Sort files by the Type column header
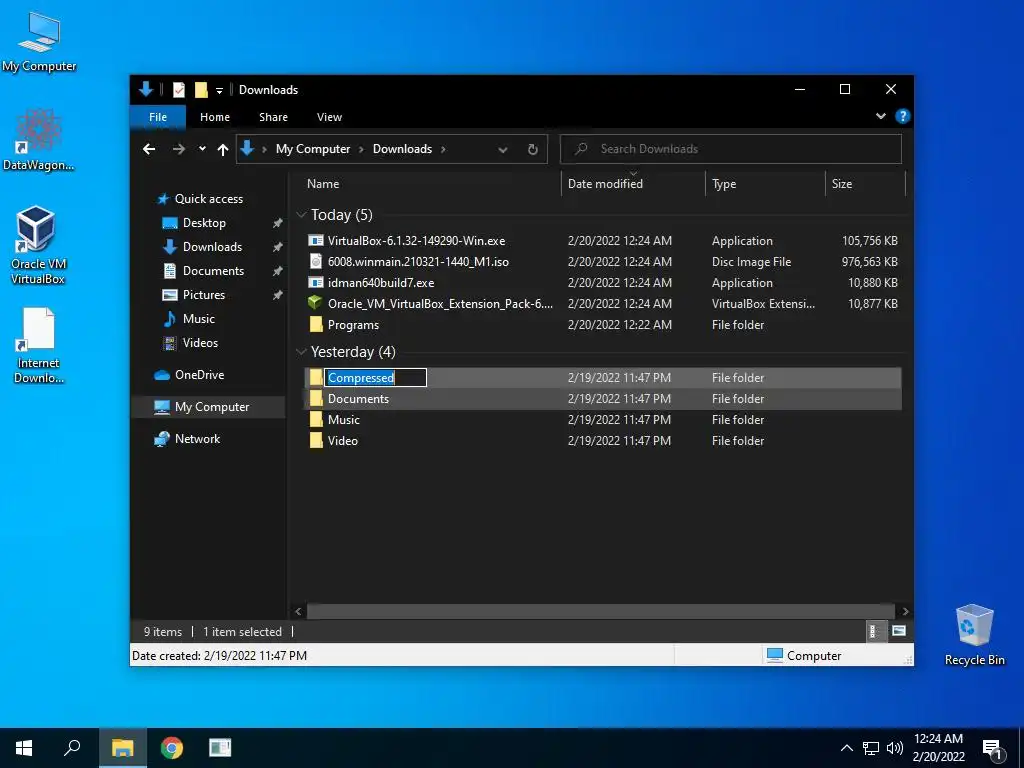This screenshot has width=1024, height=768. tap(765, 184)
